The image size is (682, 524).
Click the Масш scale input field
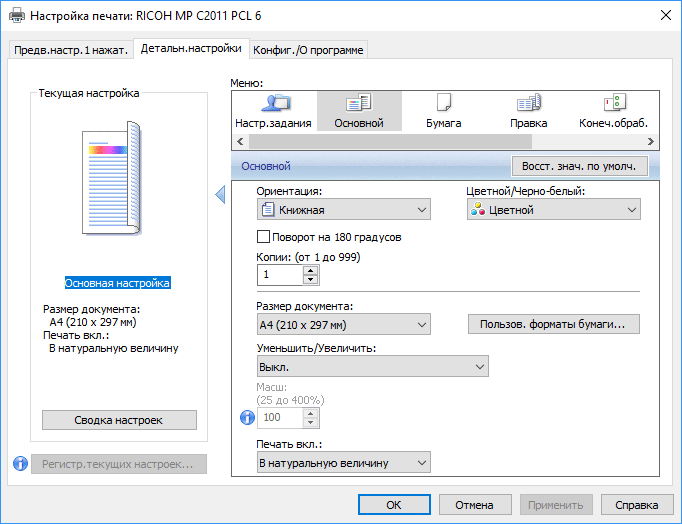pyautogui.click(x=280, y=417)
